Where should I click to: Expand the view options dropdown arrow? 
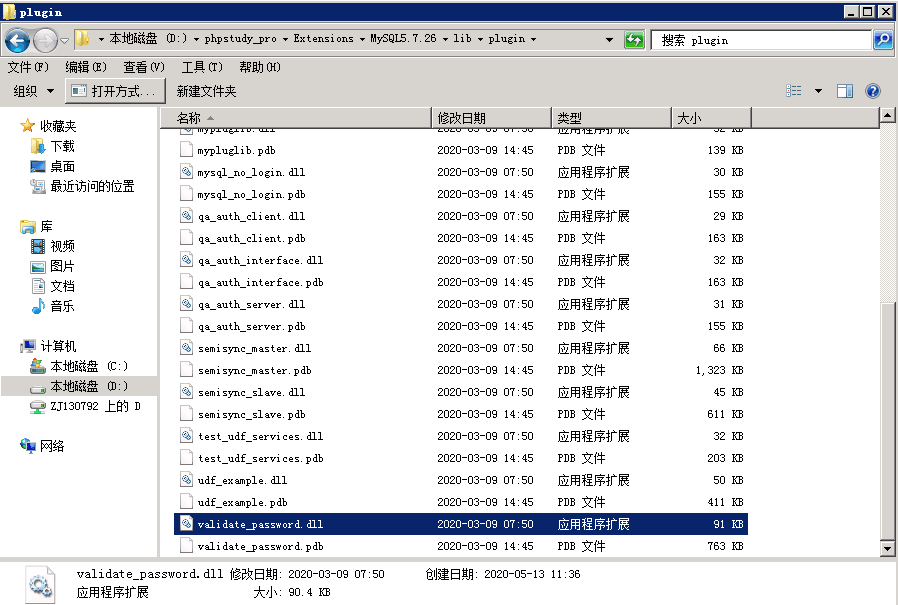pos(818,91)
